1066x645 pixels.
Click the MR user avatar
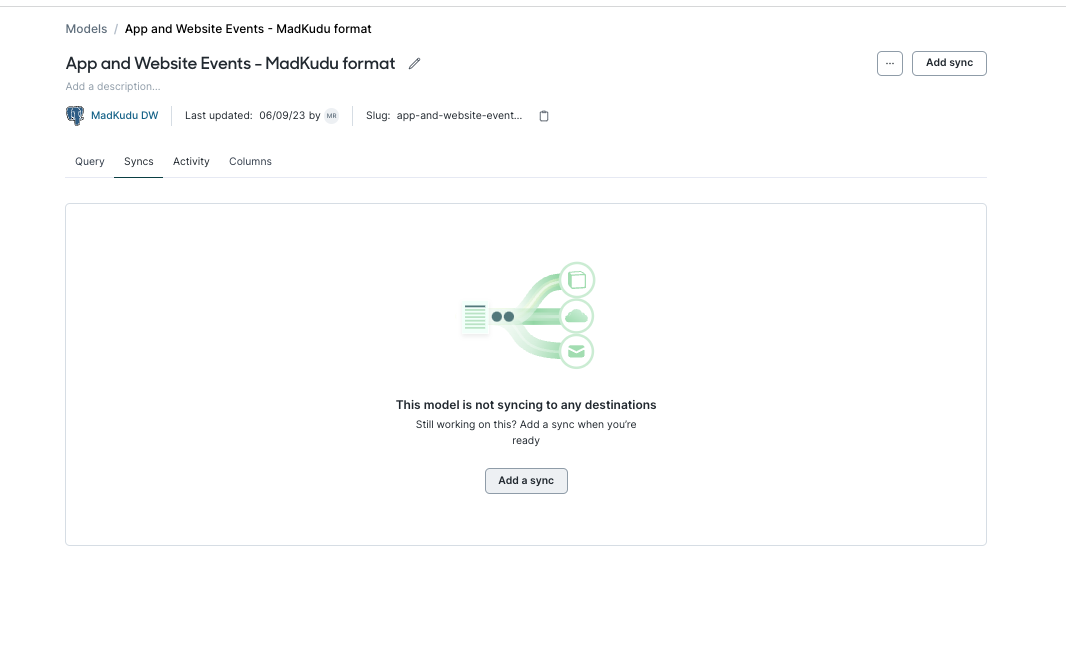(x=331, y=116)
